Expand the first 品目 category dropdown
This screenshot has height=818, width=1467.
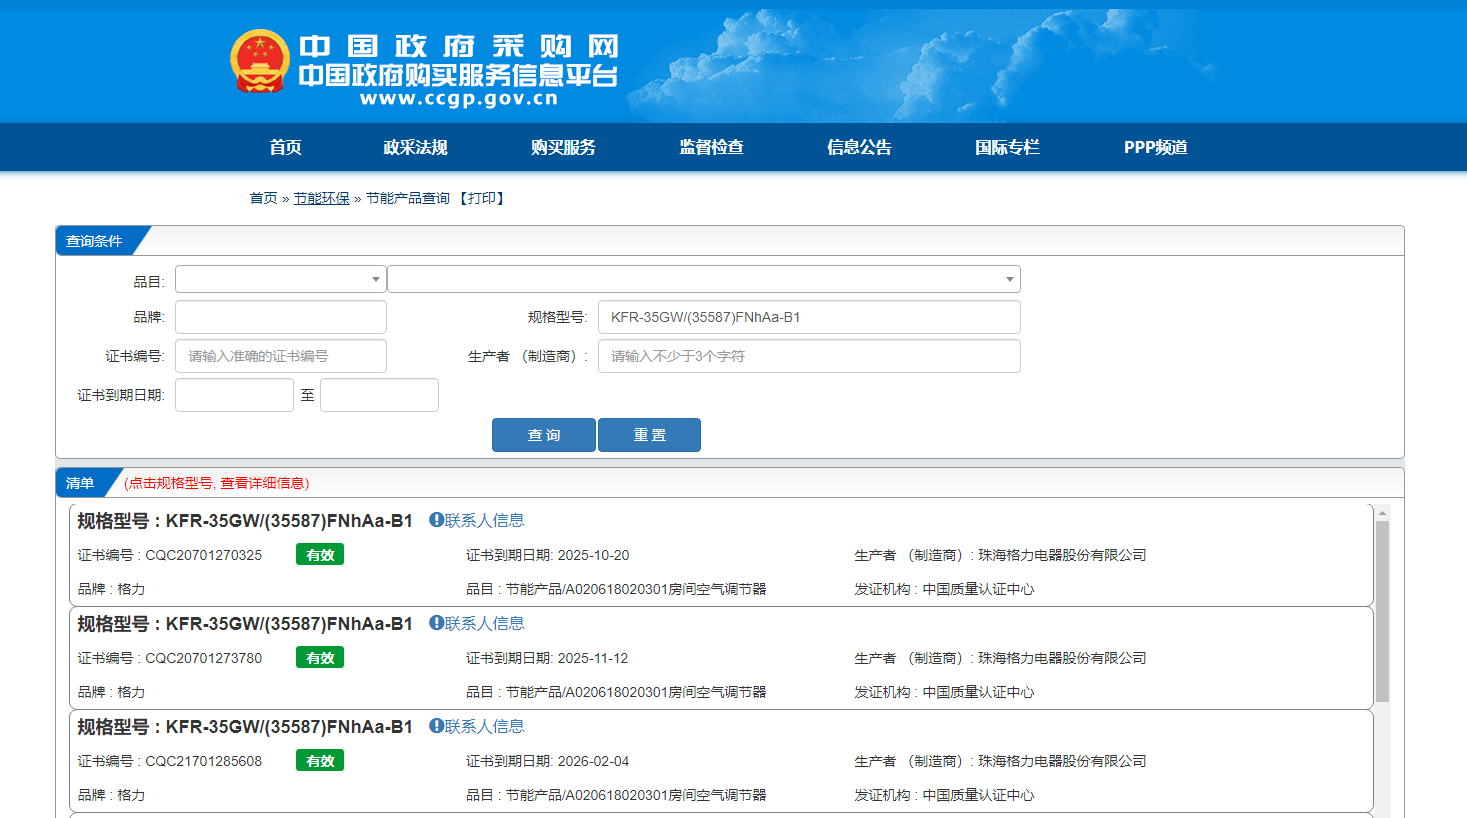click(x=280, y=279)
